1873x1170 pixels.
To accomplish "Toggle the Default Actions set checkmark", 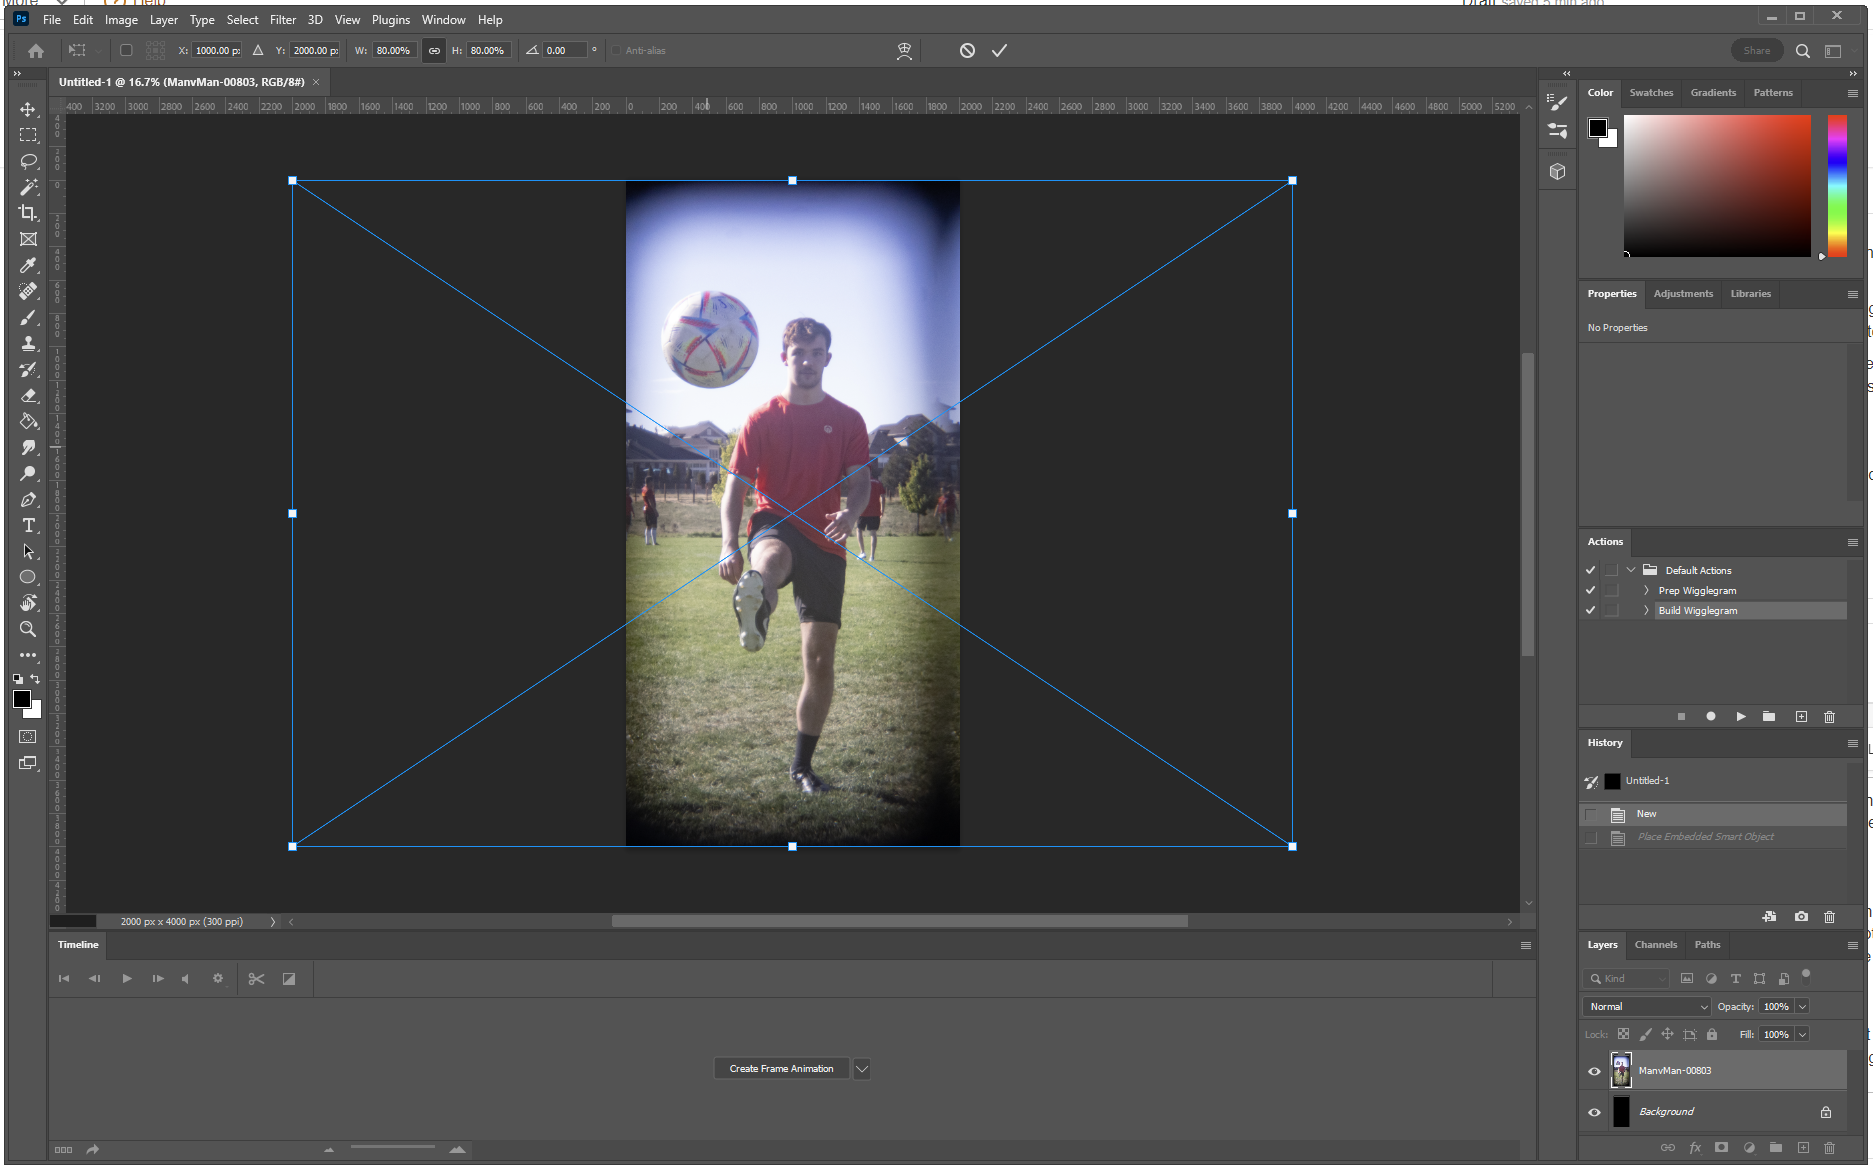I will (x=1590, y=570).
